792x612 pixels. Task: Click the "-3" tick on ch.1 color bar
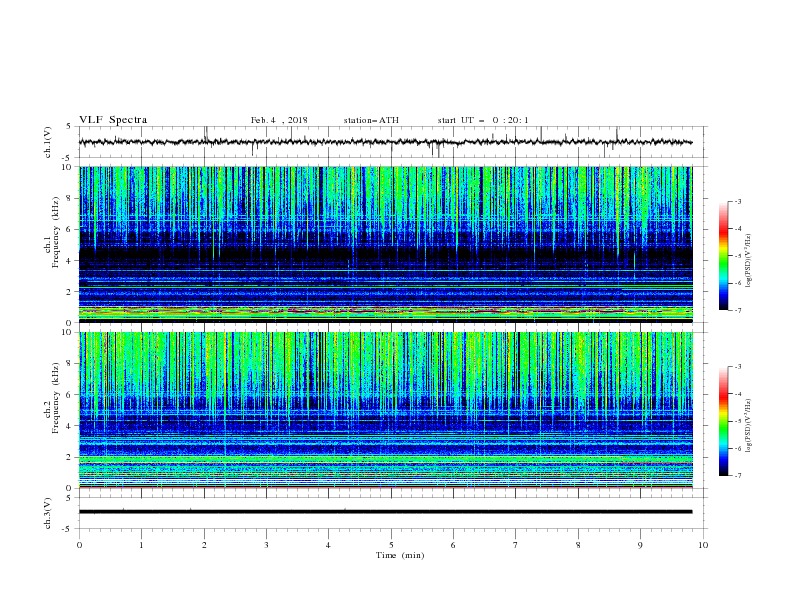point(737,201)
